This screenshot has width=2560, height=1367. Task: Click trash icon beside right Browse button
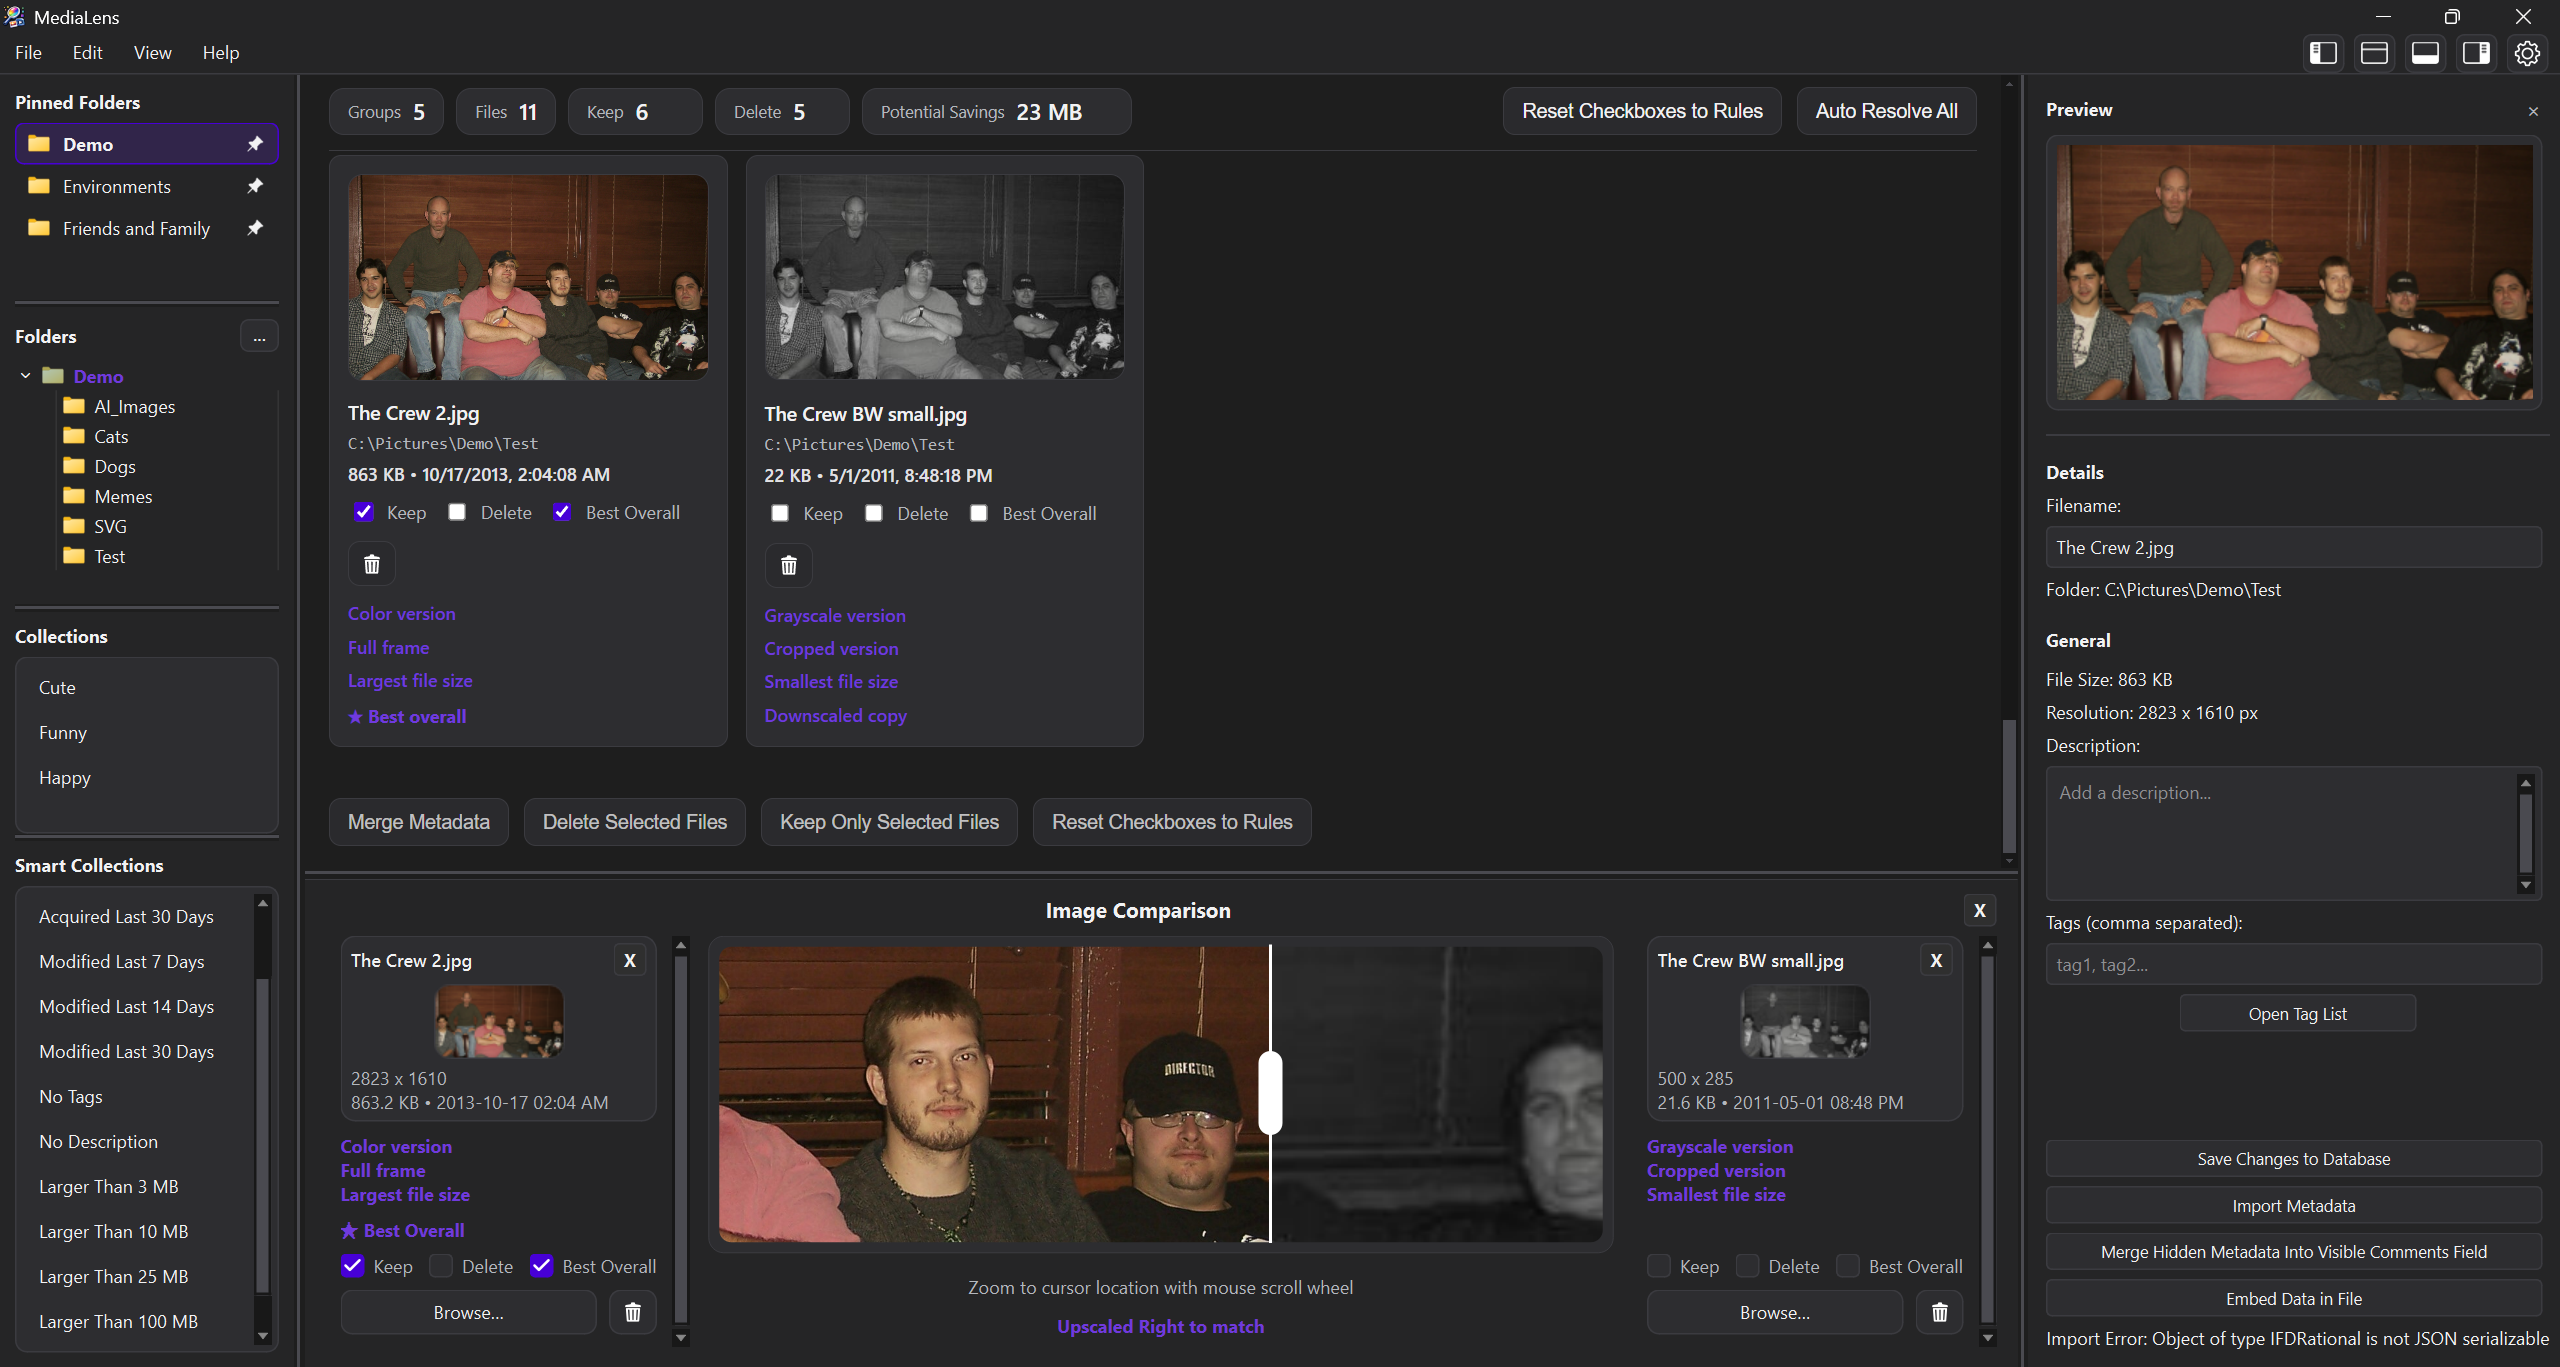(x=1939, y=1312)
